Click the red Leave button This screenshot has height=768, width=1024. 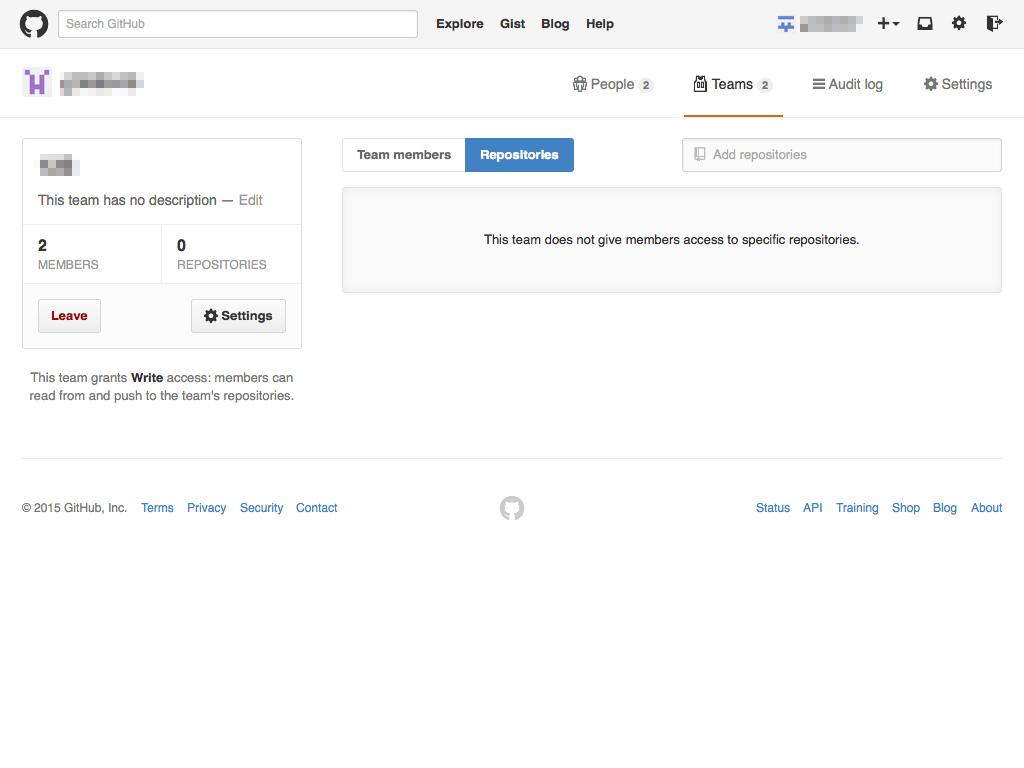69,316
